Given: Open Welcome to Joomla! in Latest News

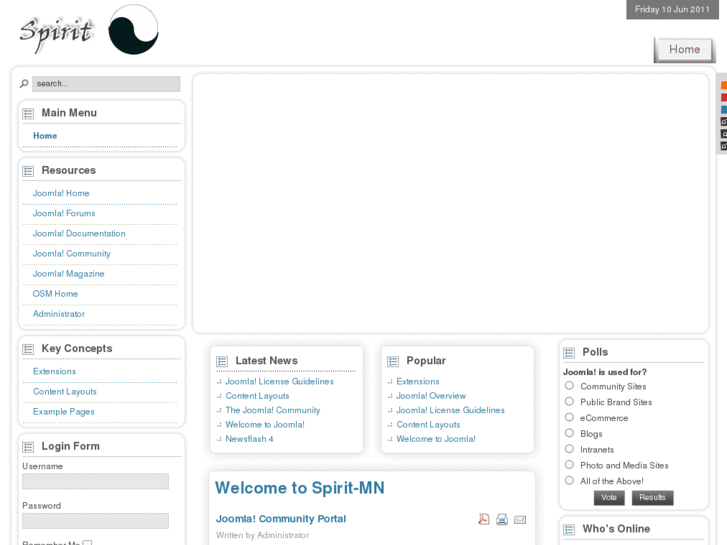Looking at the screenshot, I should pos(265,425).
